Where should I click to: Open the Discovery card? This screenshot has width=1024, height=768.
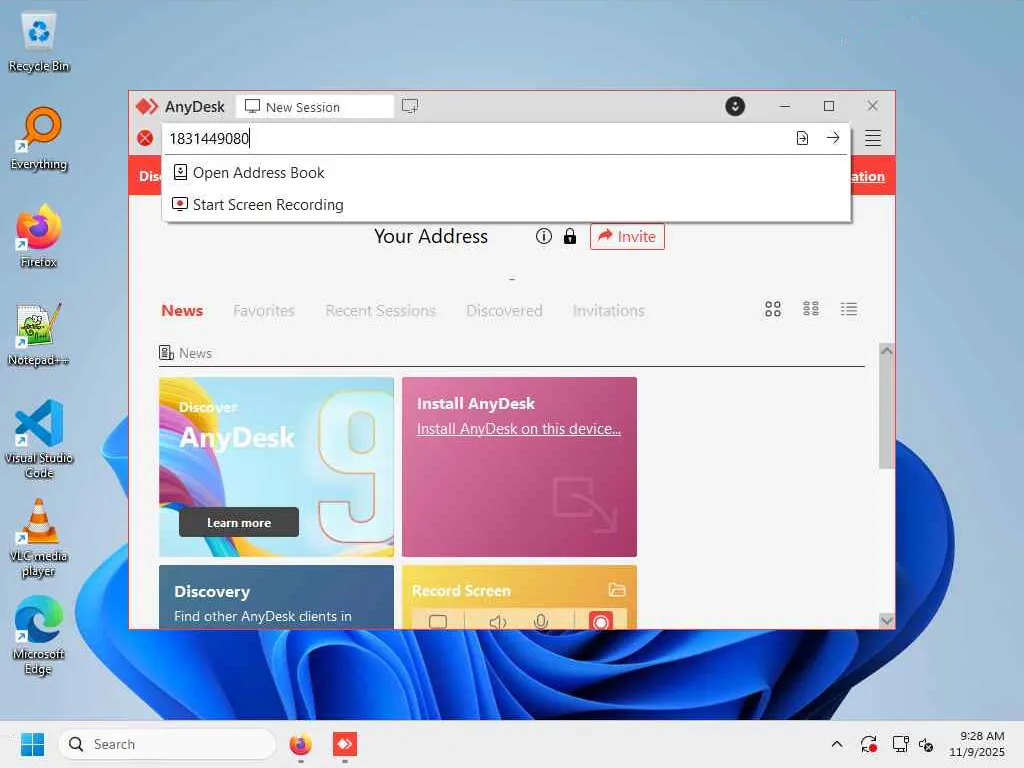point(276,597)
